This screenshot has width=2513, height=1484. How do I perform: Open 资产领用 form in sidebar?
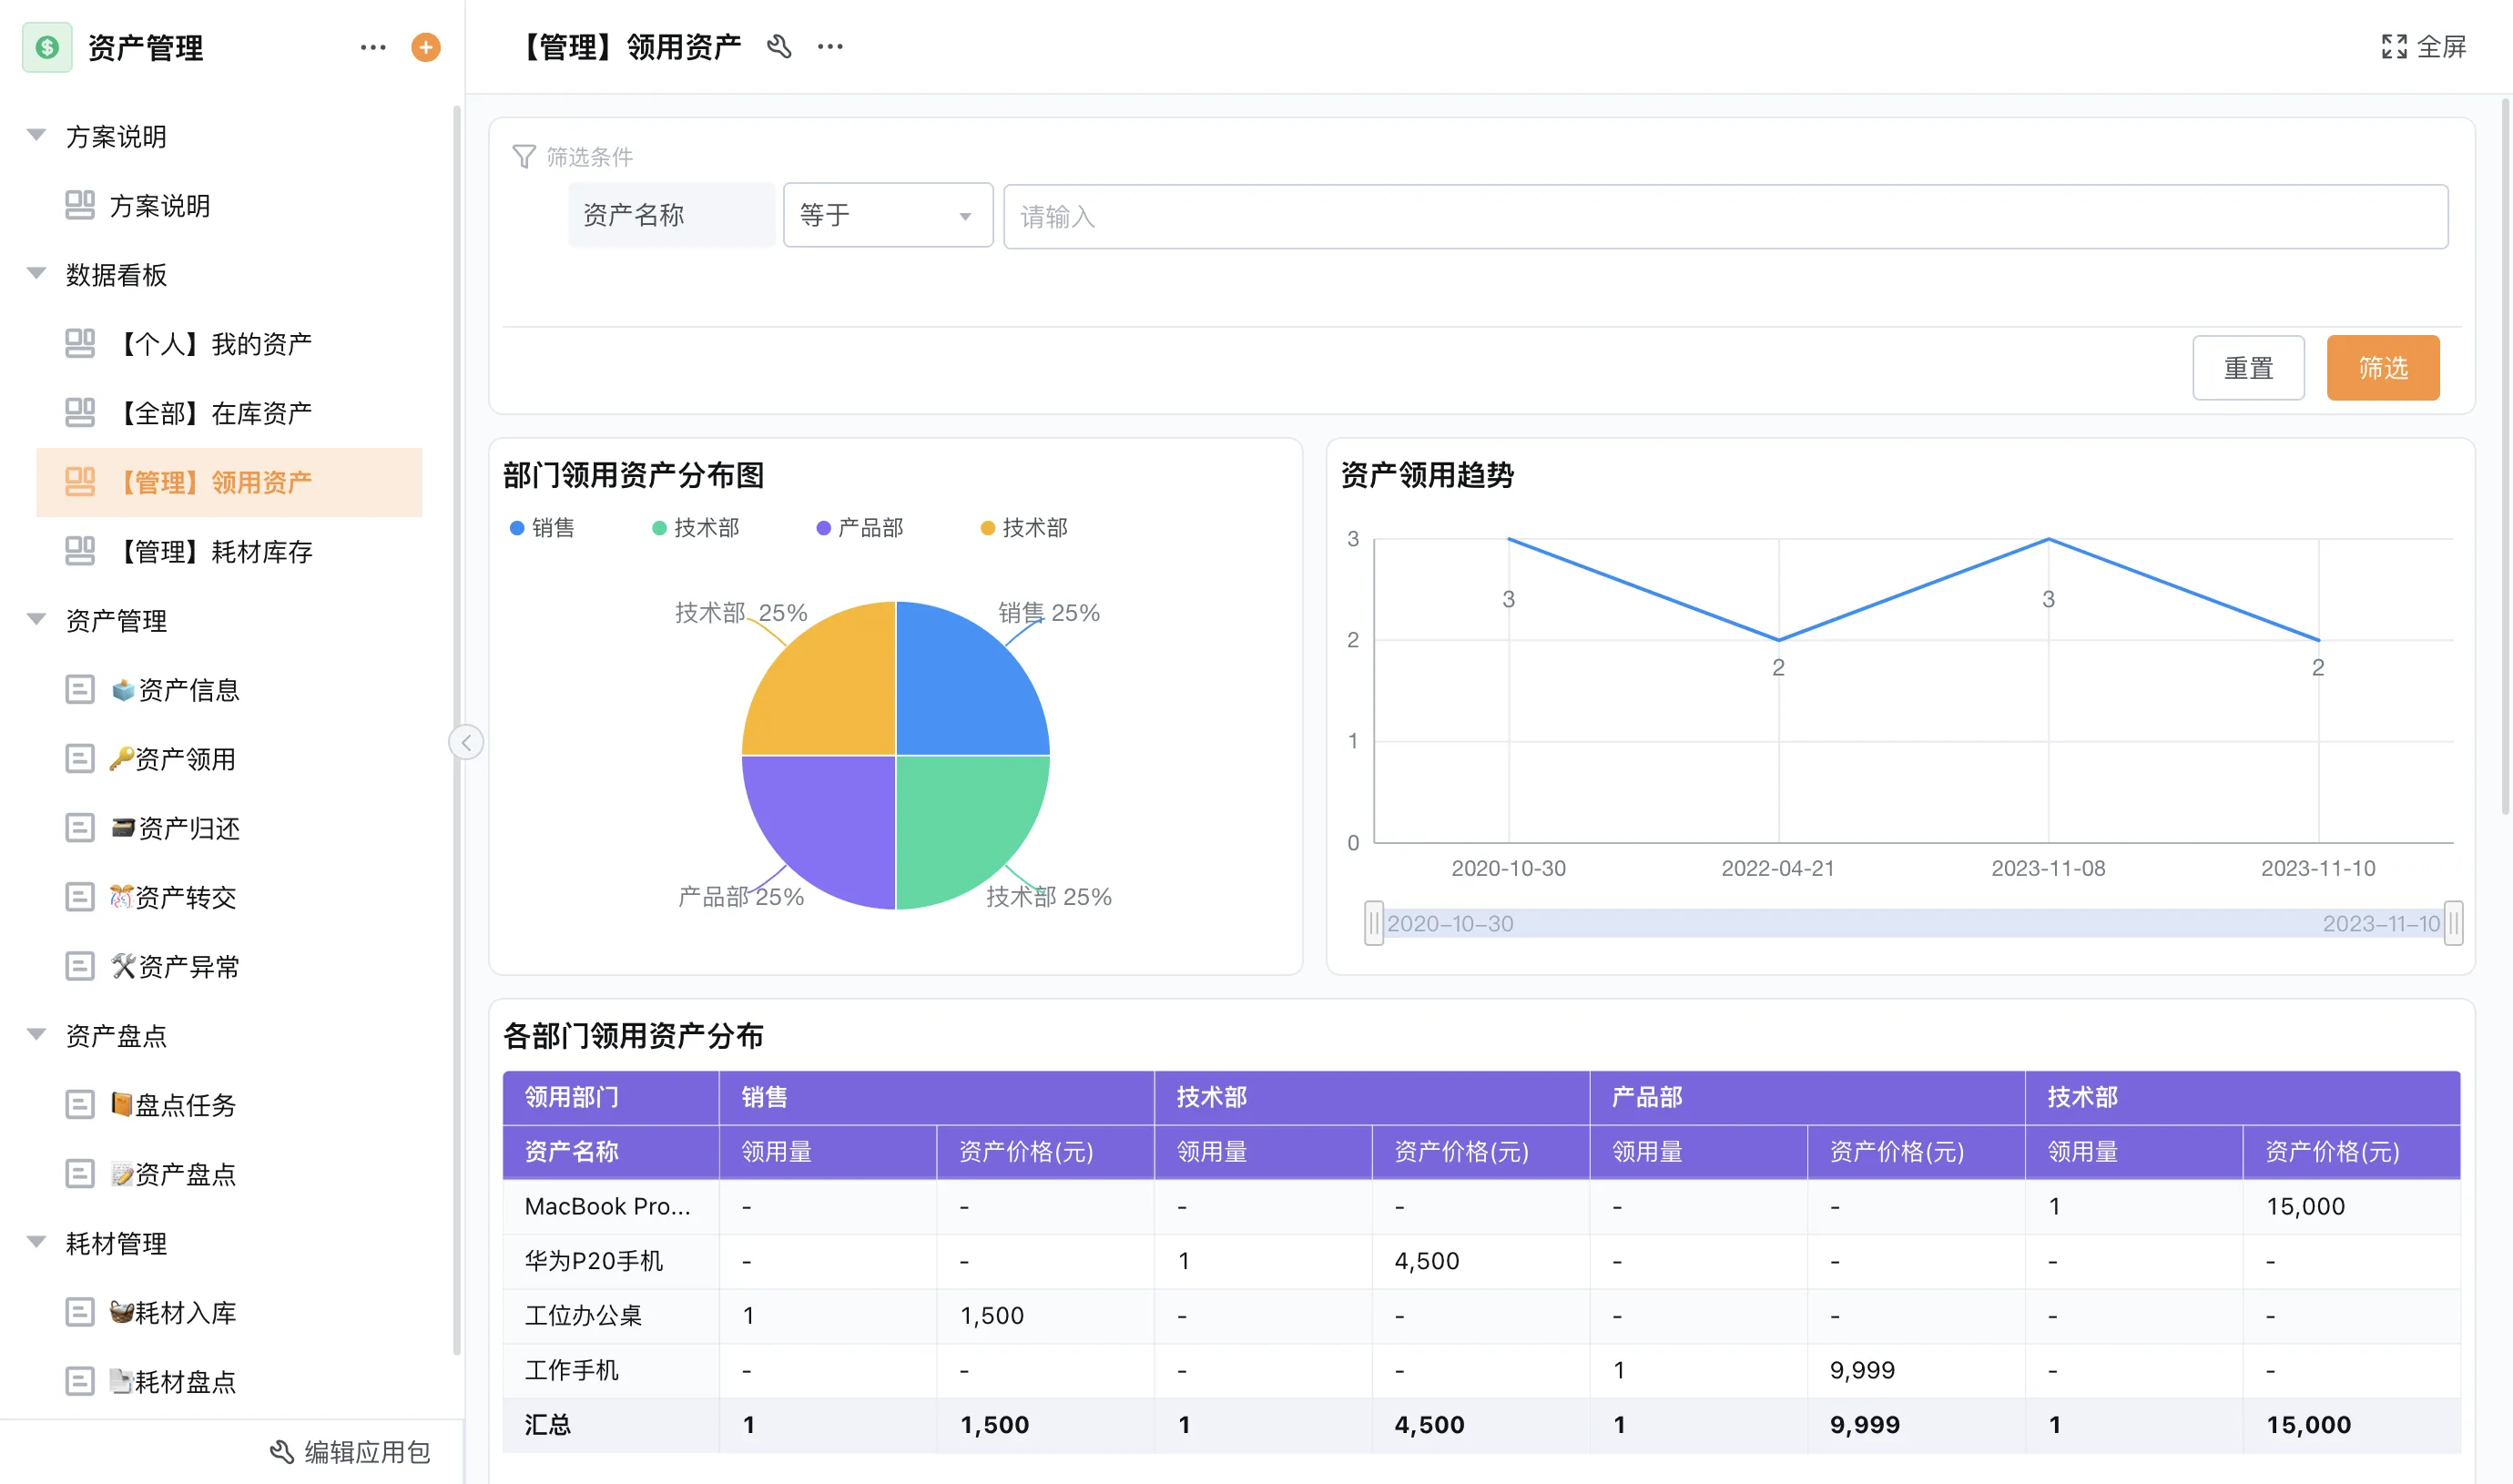185,759
